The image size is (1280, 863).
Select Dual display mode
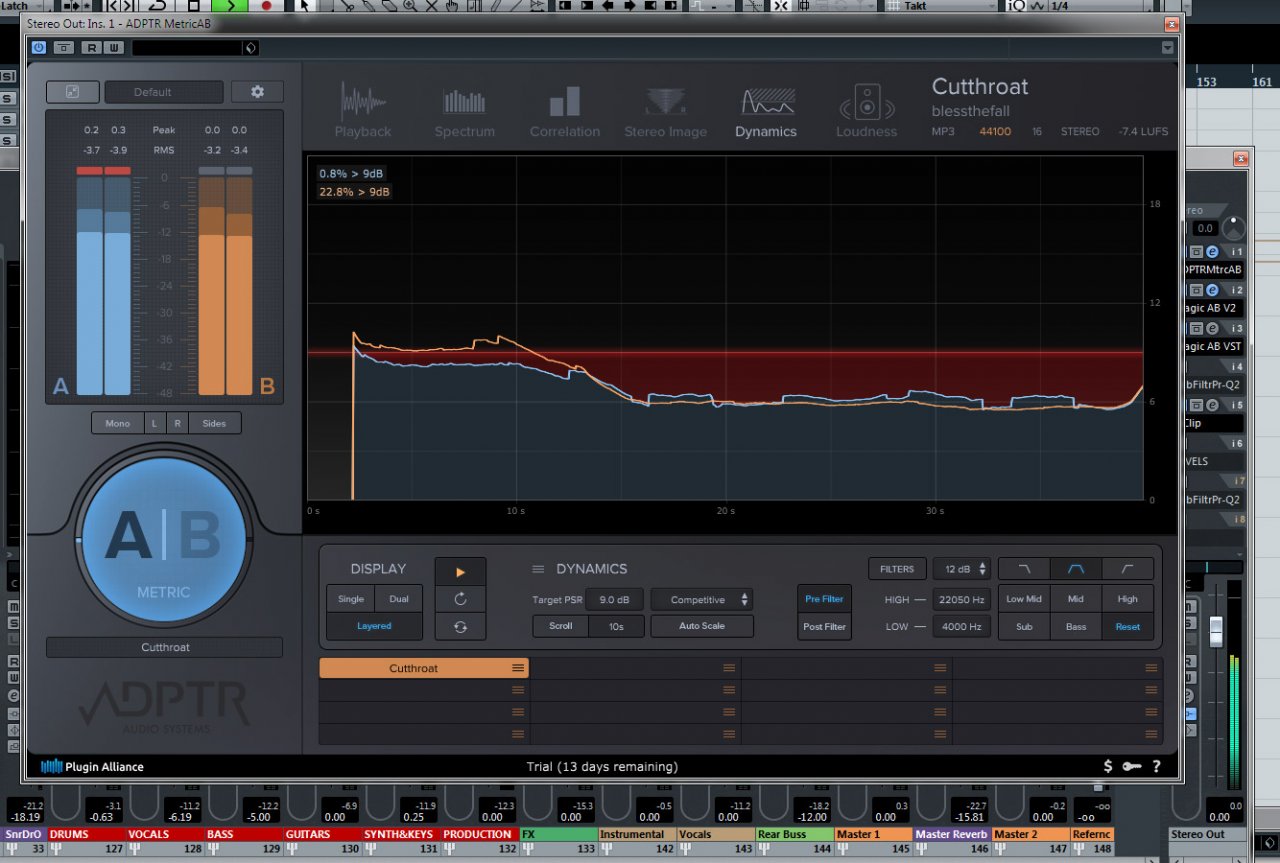[398, 599]
